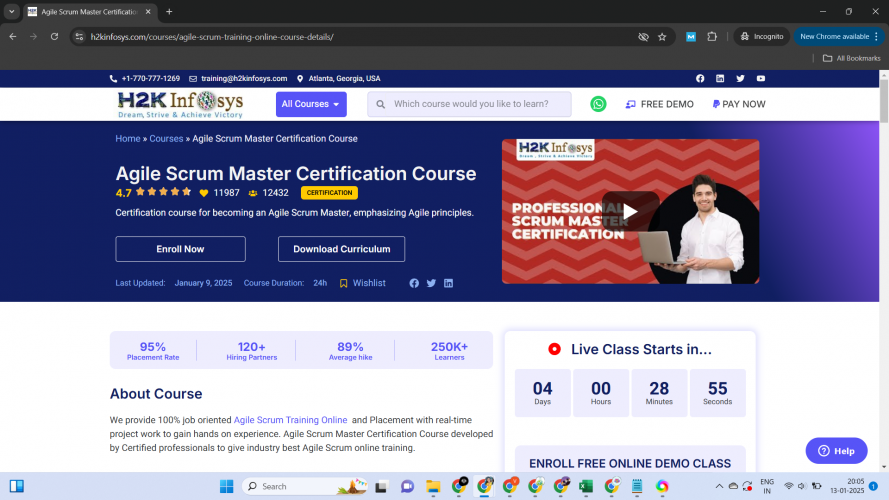Reload the page
The width and height of the screenshot is (889, 500).
coord(54,36)
